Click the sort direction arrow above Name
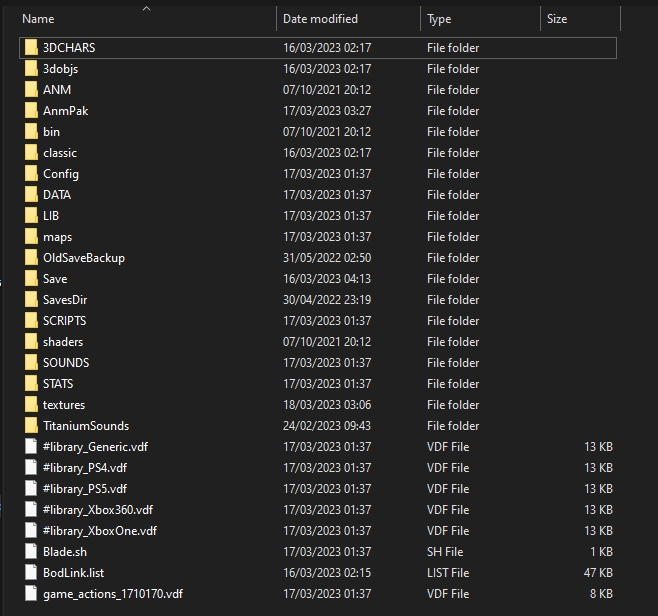Viewport: 658px width, 616px height. coord(146,8)
